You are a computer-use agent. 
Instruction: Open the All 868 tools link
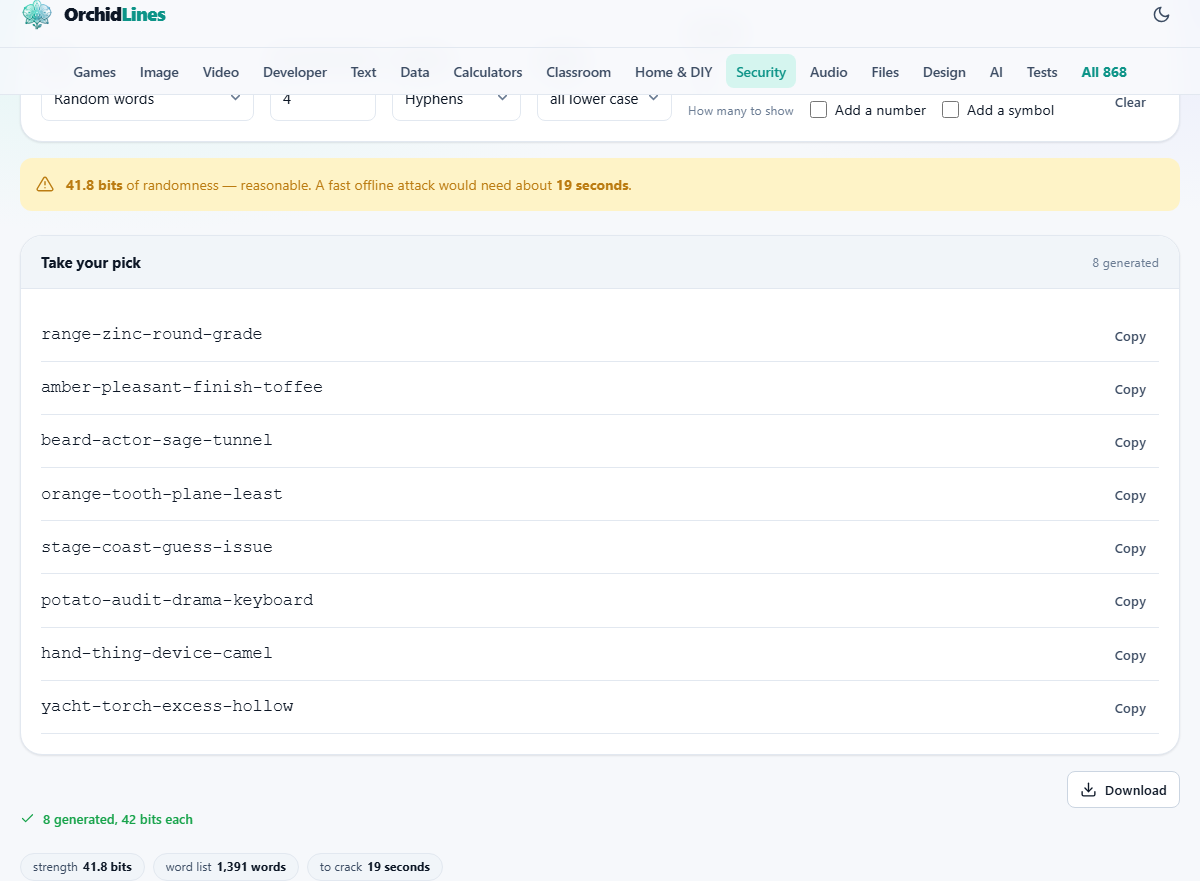coord(1104,72)
